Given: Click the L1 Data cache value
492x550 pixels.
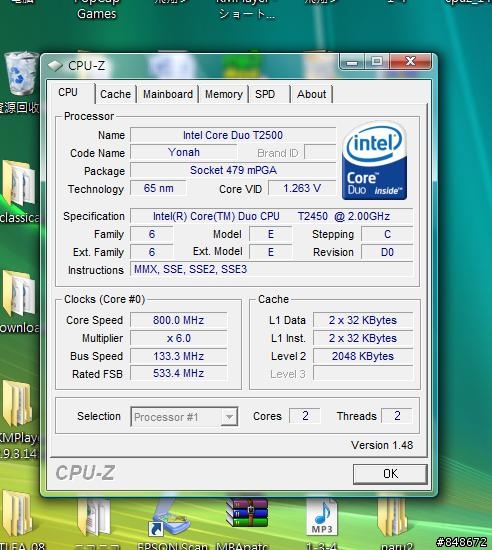Looking at the screenshot, I should coord(363,320).
